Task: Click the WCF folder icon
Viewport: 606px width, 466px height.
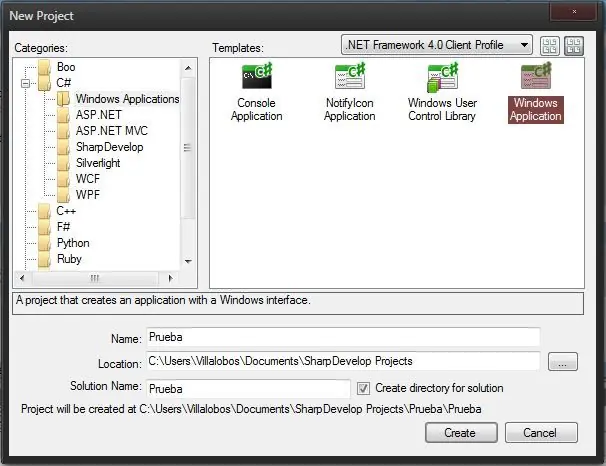Action: coord(63,179)
